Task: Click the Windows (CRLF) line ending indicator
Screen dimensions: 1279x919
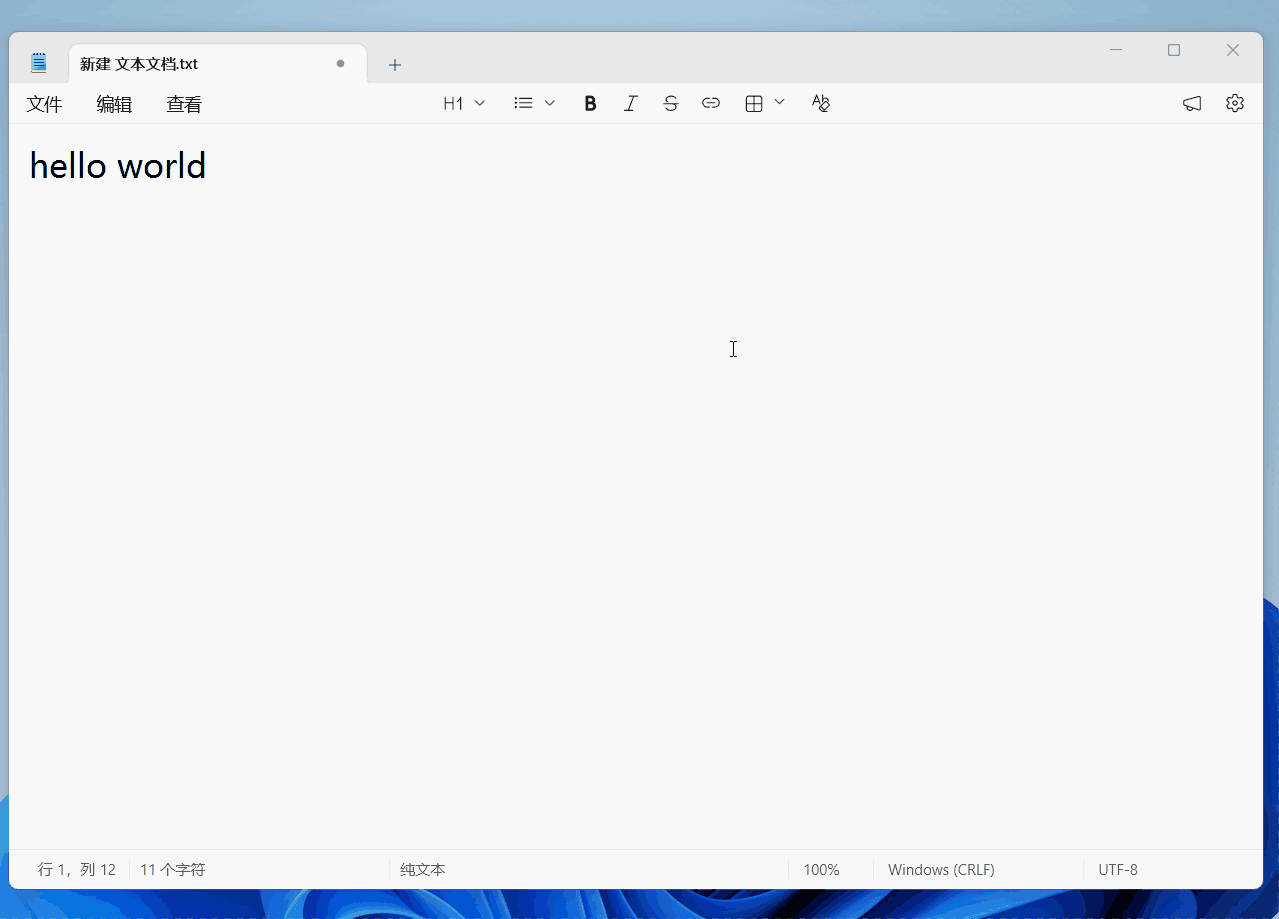Action: [x=941, y=870]
